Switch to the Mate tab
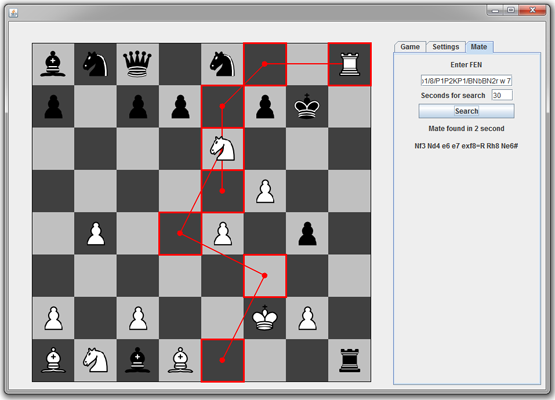The image size is (555, 400). 479,47
